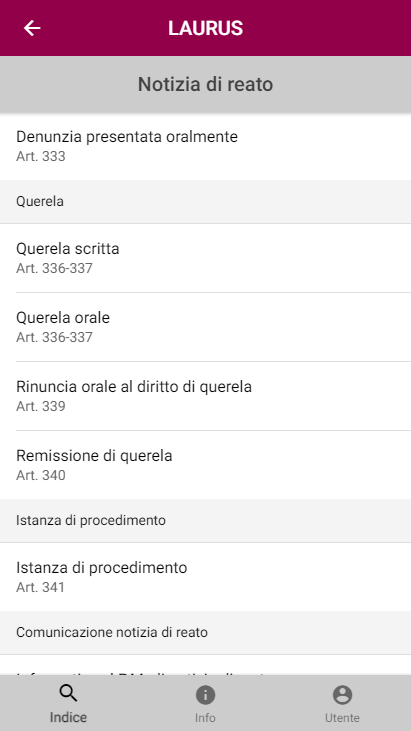
Task: Tap the Info circle icon
Action: 205,695
